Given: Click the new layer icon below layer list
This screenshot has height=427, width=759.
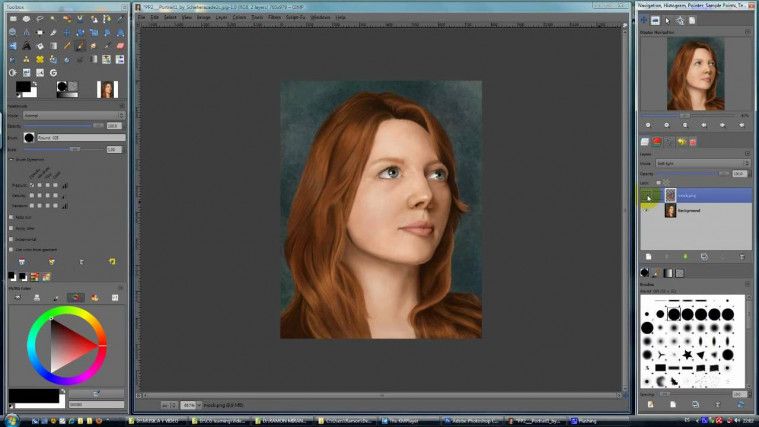Looking at the screenshot, I should (x=649, y=257).
